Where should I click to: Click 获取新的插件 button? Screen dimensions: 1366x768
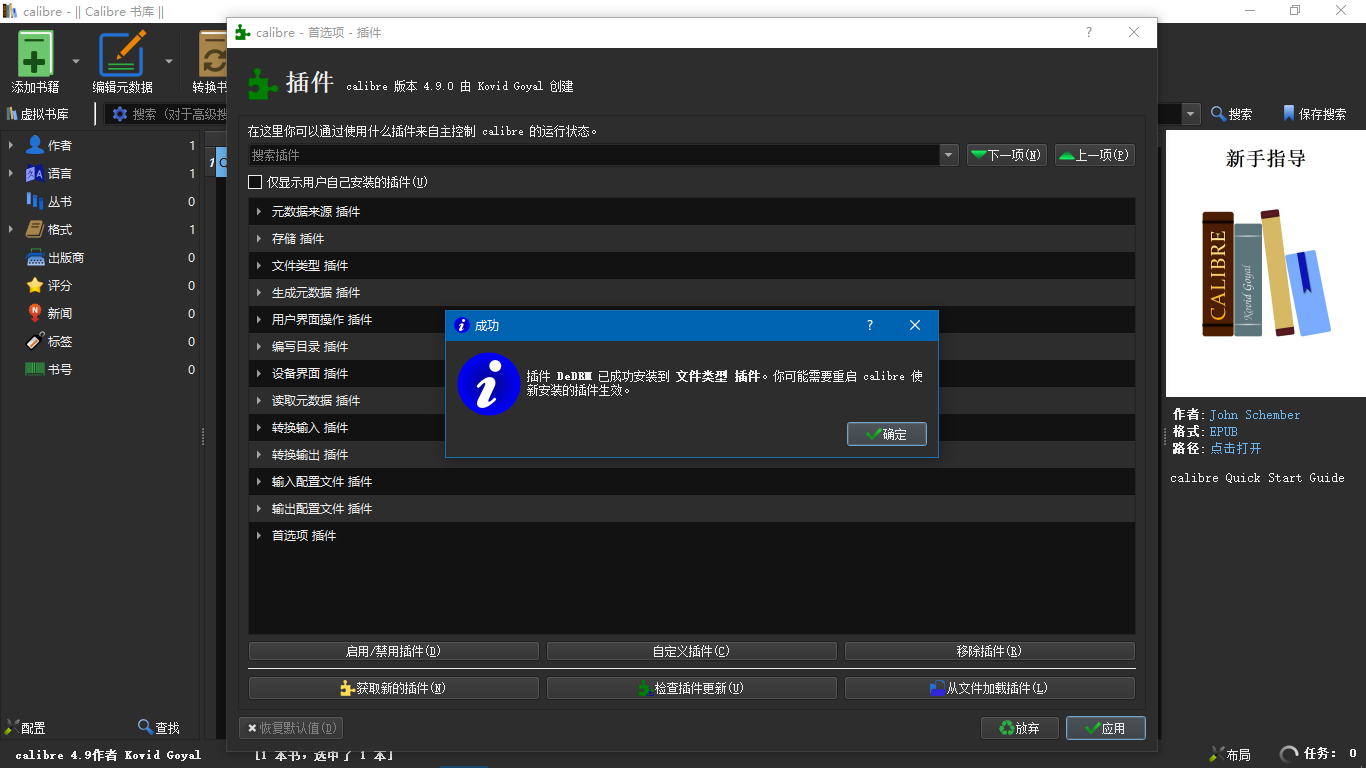click(393, 688)
